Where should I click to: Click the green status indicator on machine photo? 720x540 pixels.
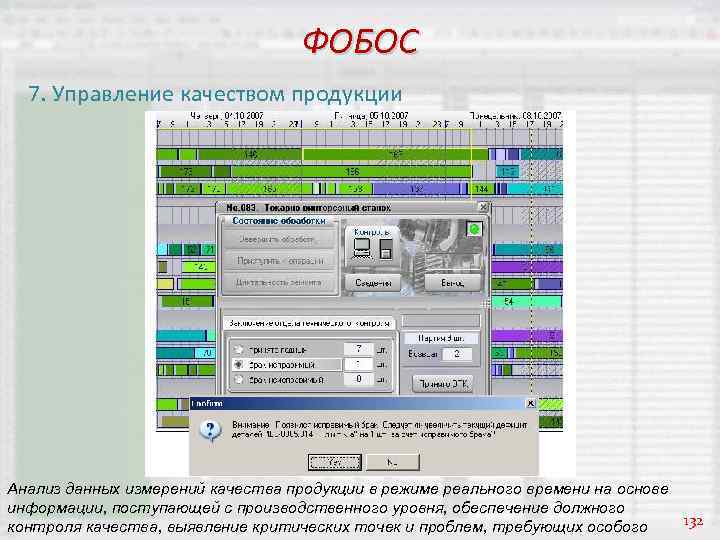coord(474,229)
